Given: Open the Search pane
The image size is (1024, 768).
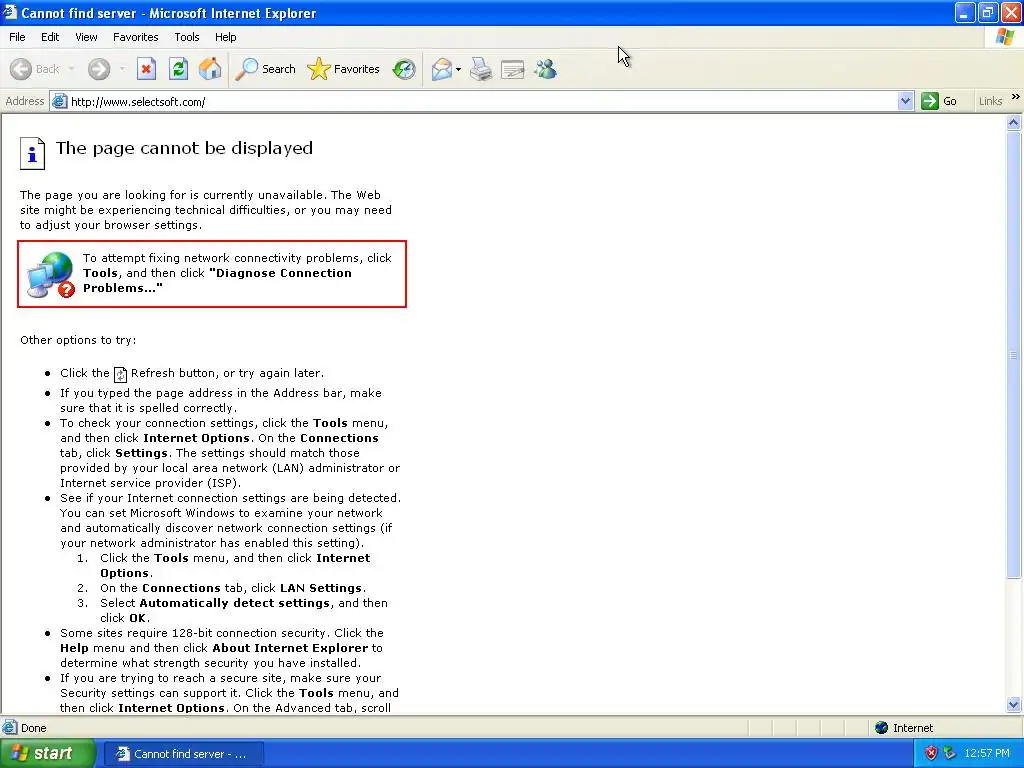Looking at the screenshot, I should pyautogui.click(x=265, y=69).
